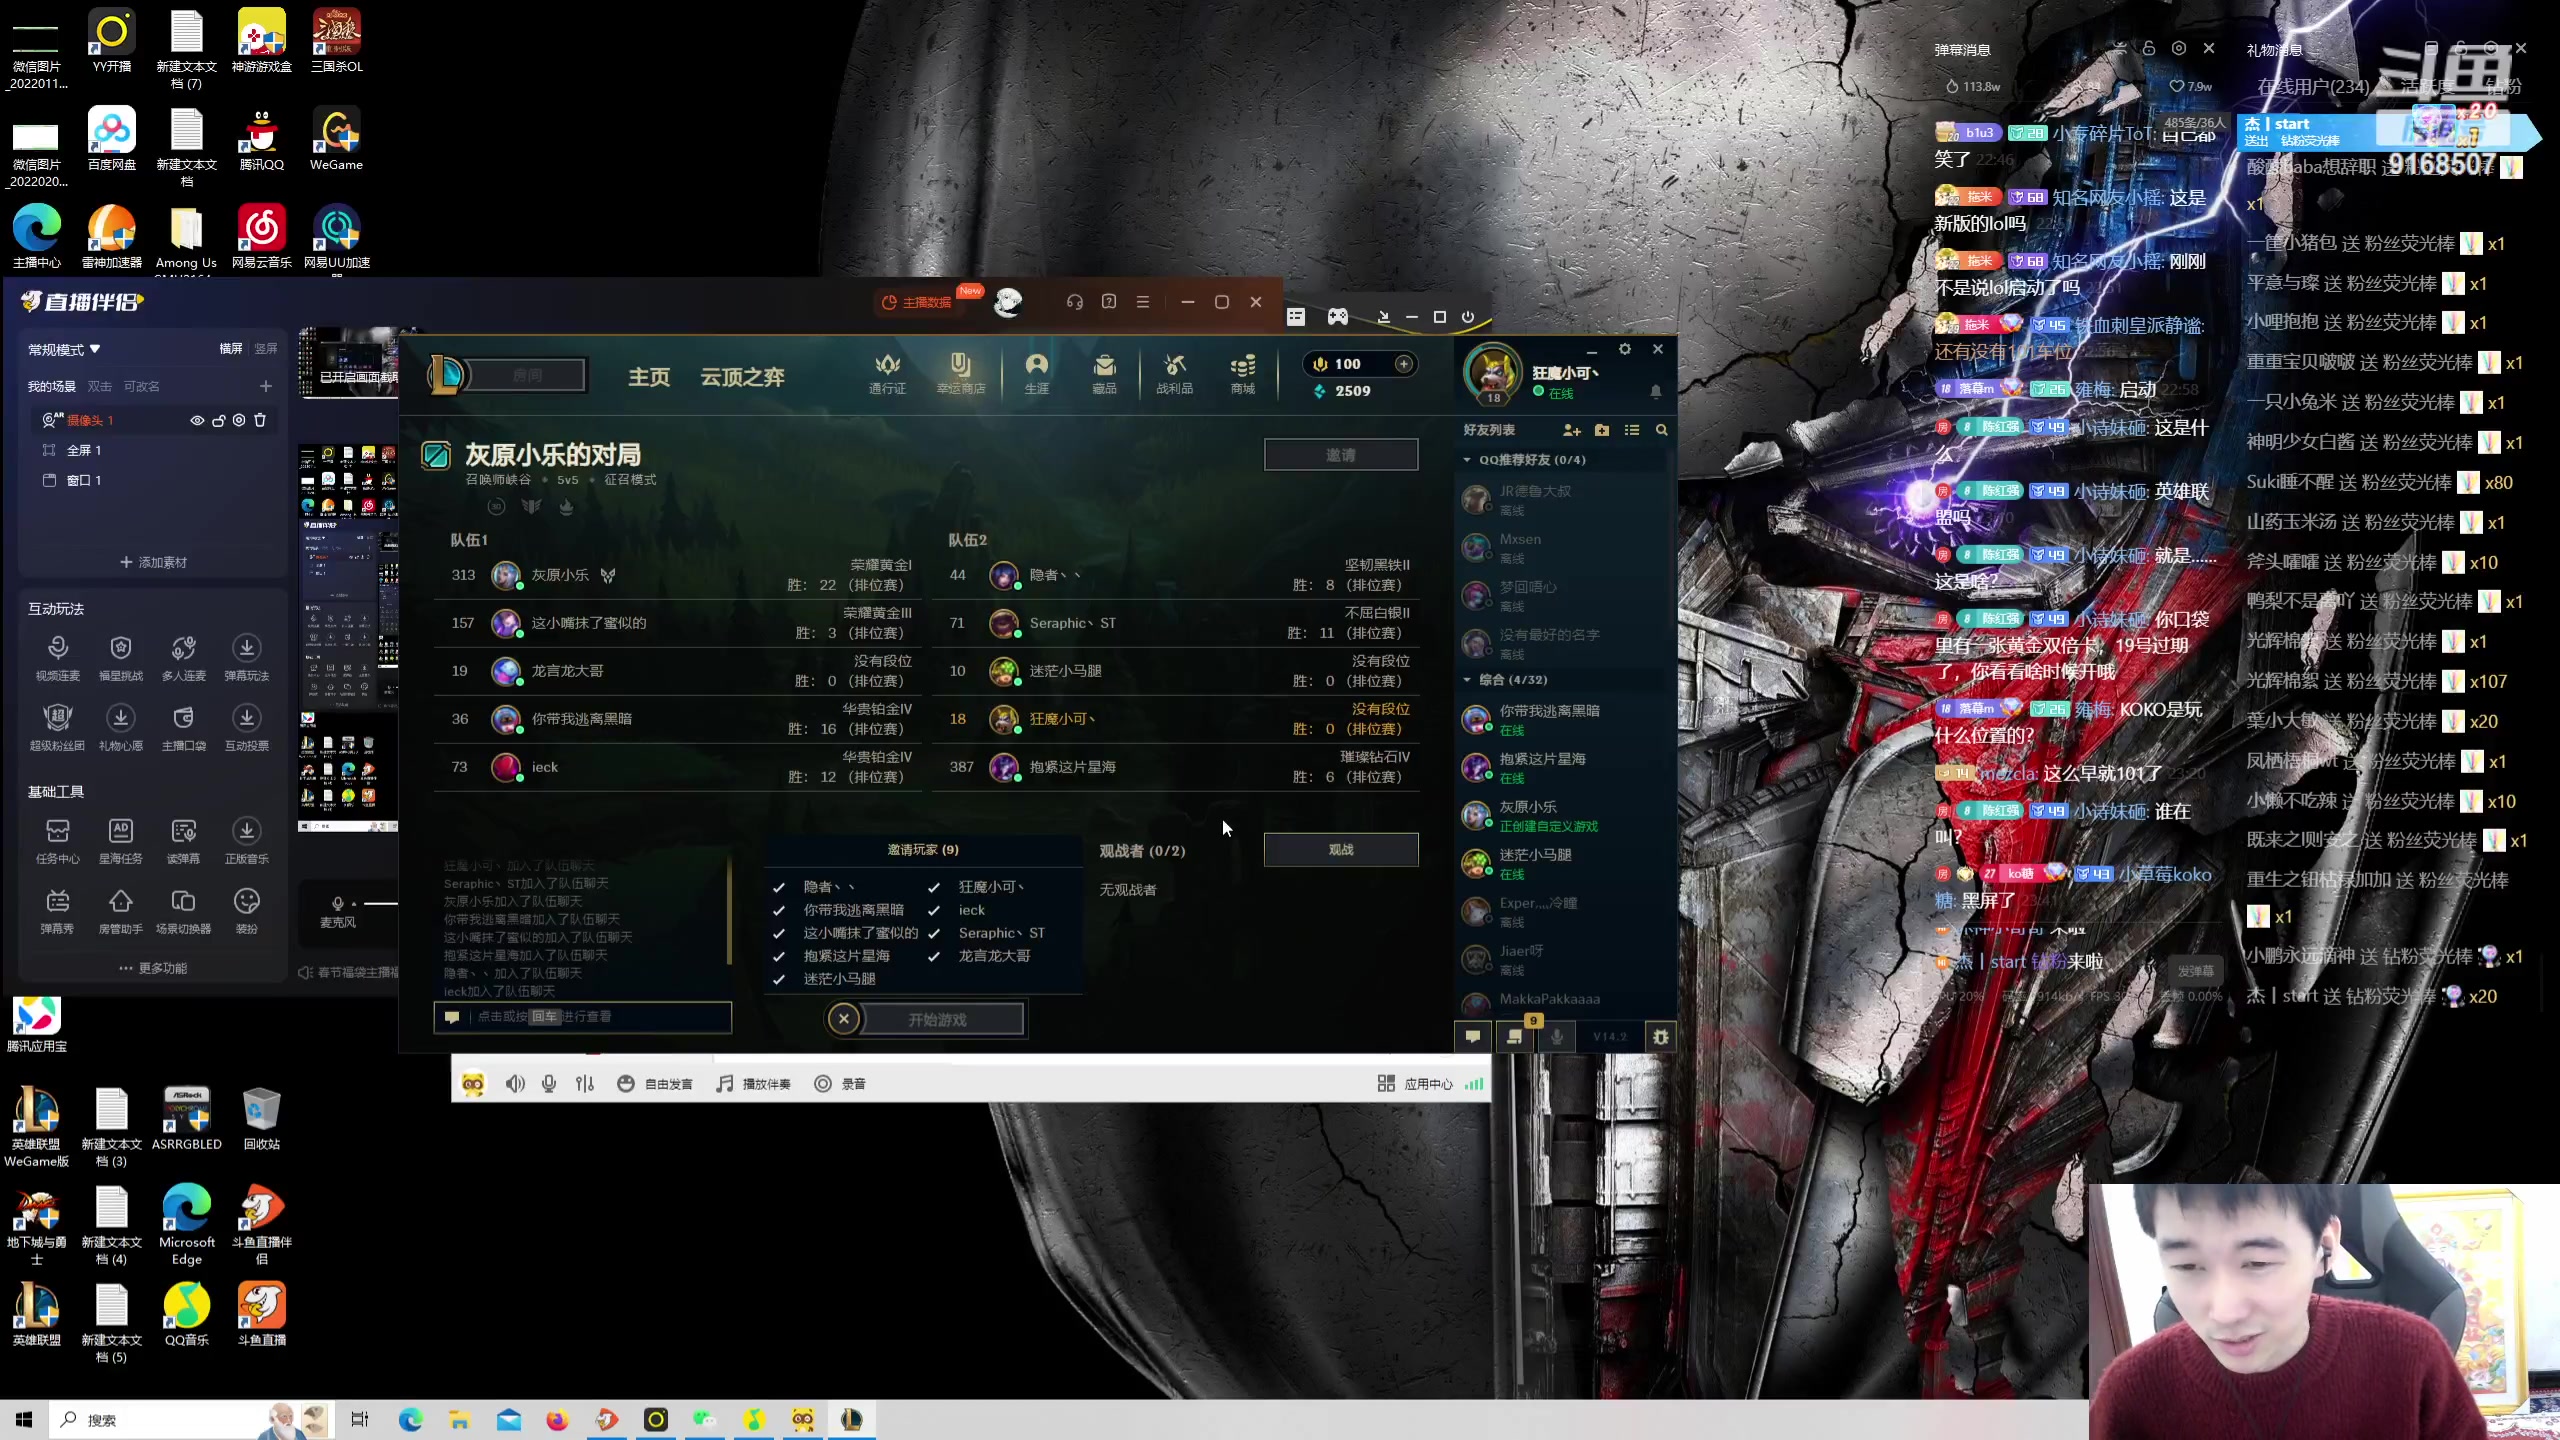Open Task View from Windows taskbar
The image size is (2560, 1440).
tap(360, 1420)
